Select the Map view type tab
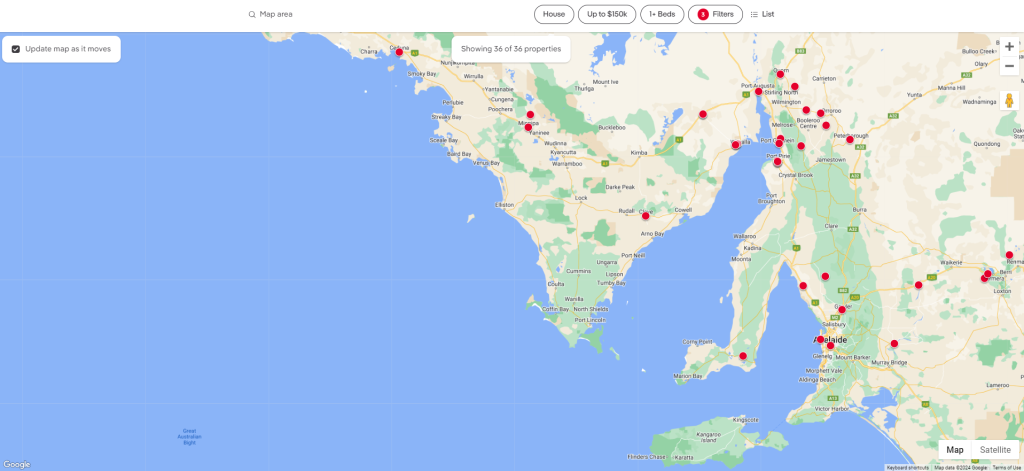The height and width of the screenshot is (471, 1024). 955,450
